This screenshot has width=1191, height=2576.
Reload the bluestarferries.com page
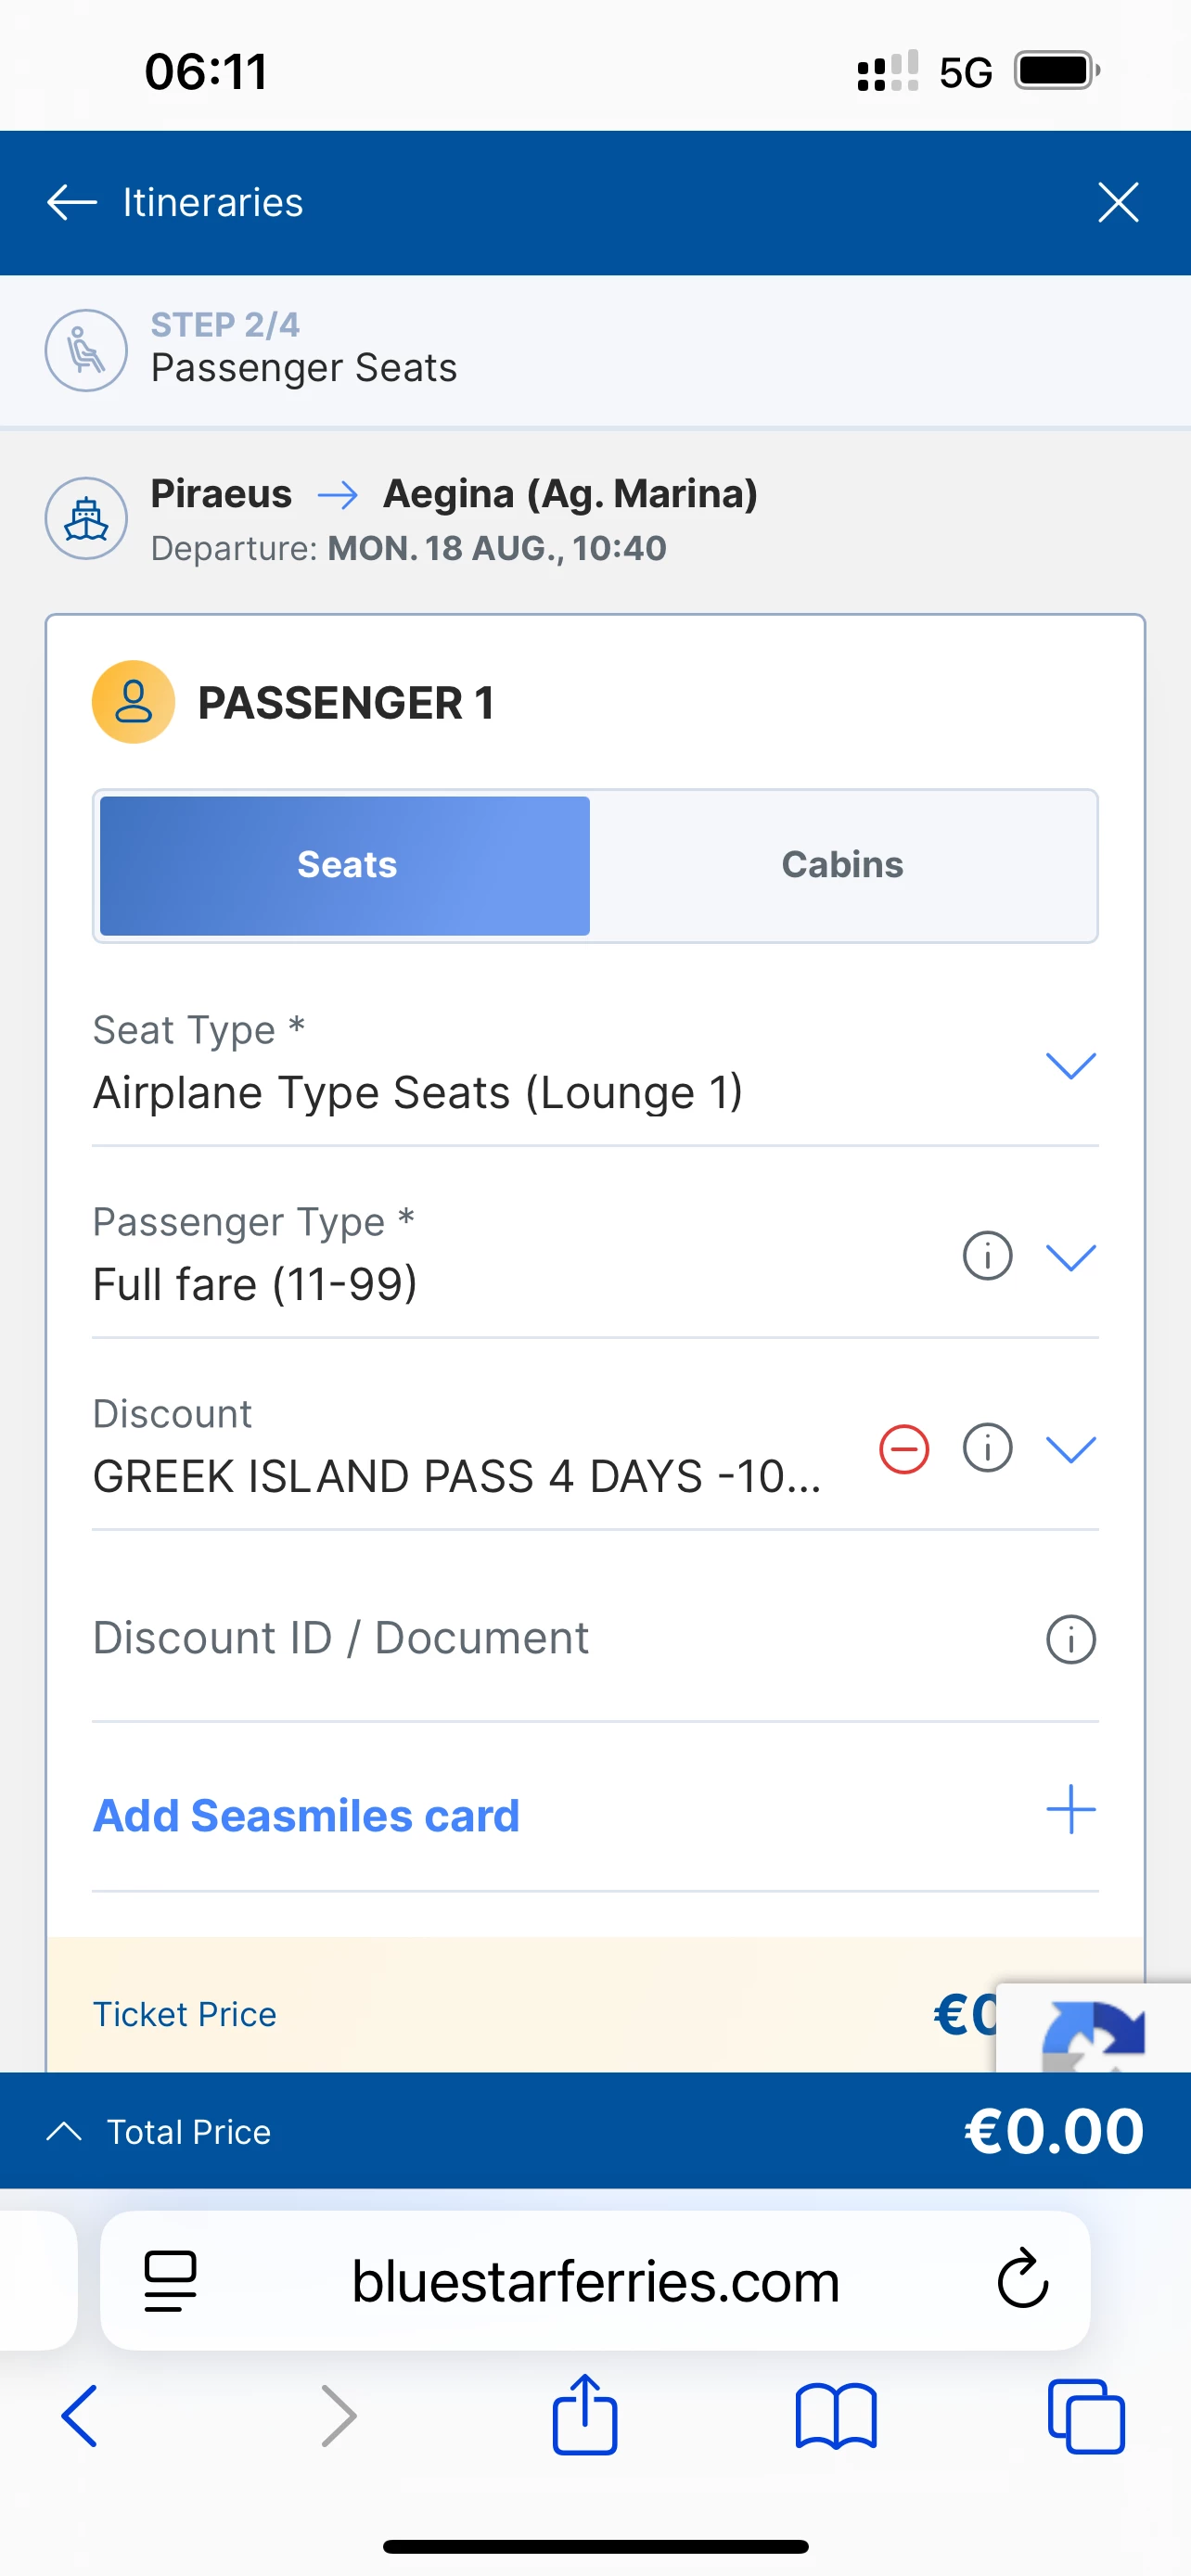point(1022,2280)
